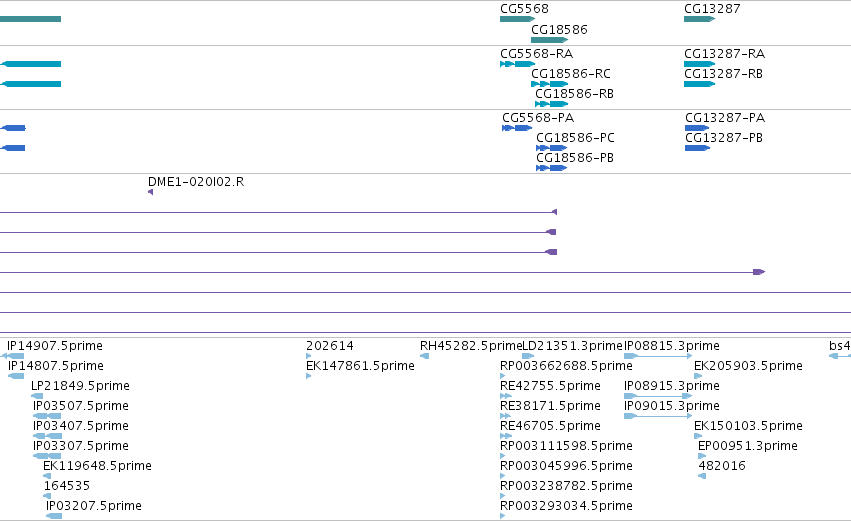Click transcript CG5568-RA
851x521 pixels.
pos(517,64)
